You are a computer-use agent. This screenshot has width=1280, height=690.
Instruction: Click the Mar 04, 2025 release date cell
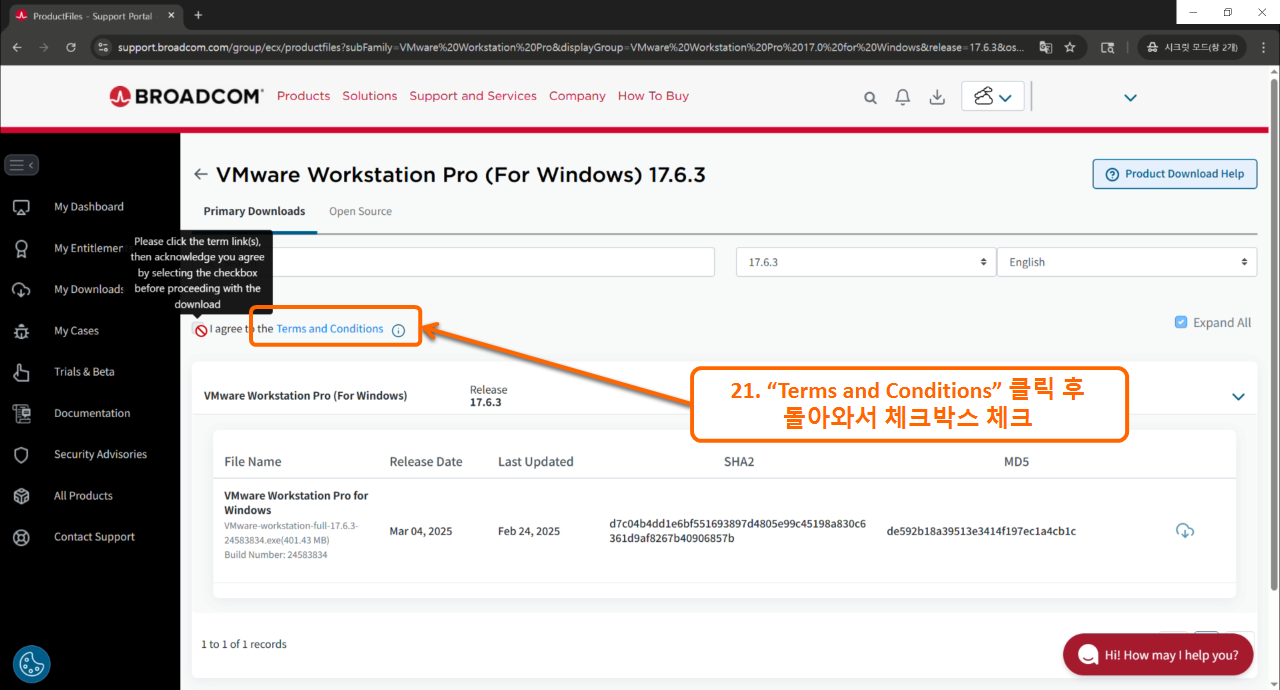click(421, 531)
